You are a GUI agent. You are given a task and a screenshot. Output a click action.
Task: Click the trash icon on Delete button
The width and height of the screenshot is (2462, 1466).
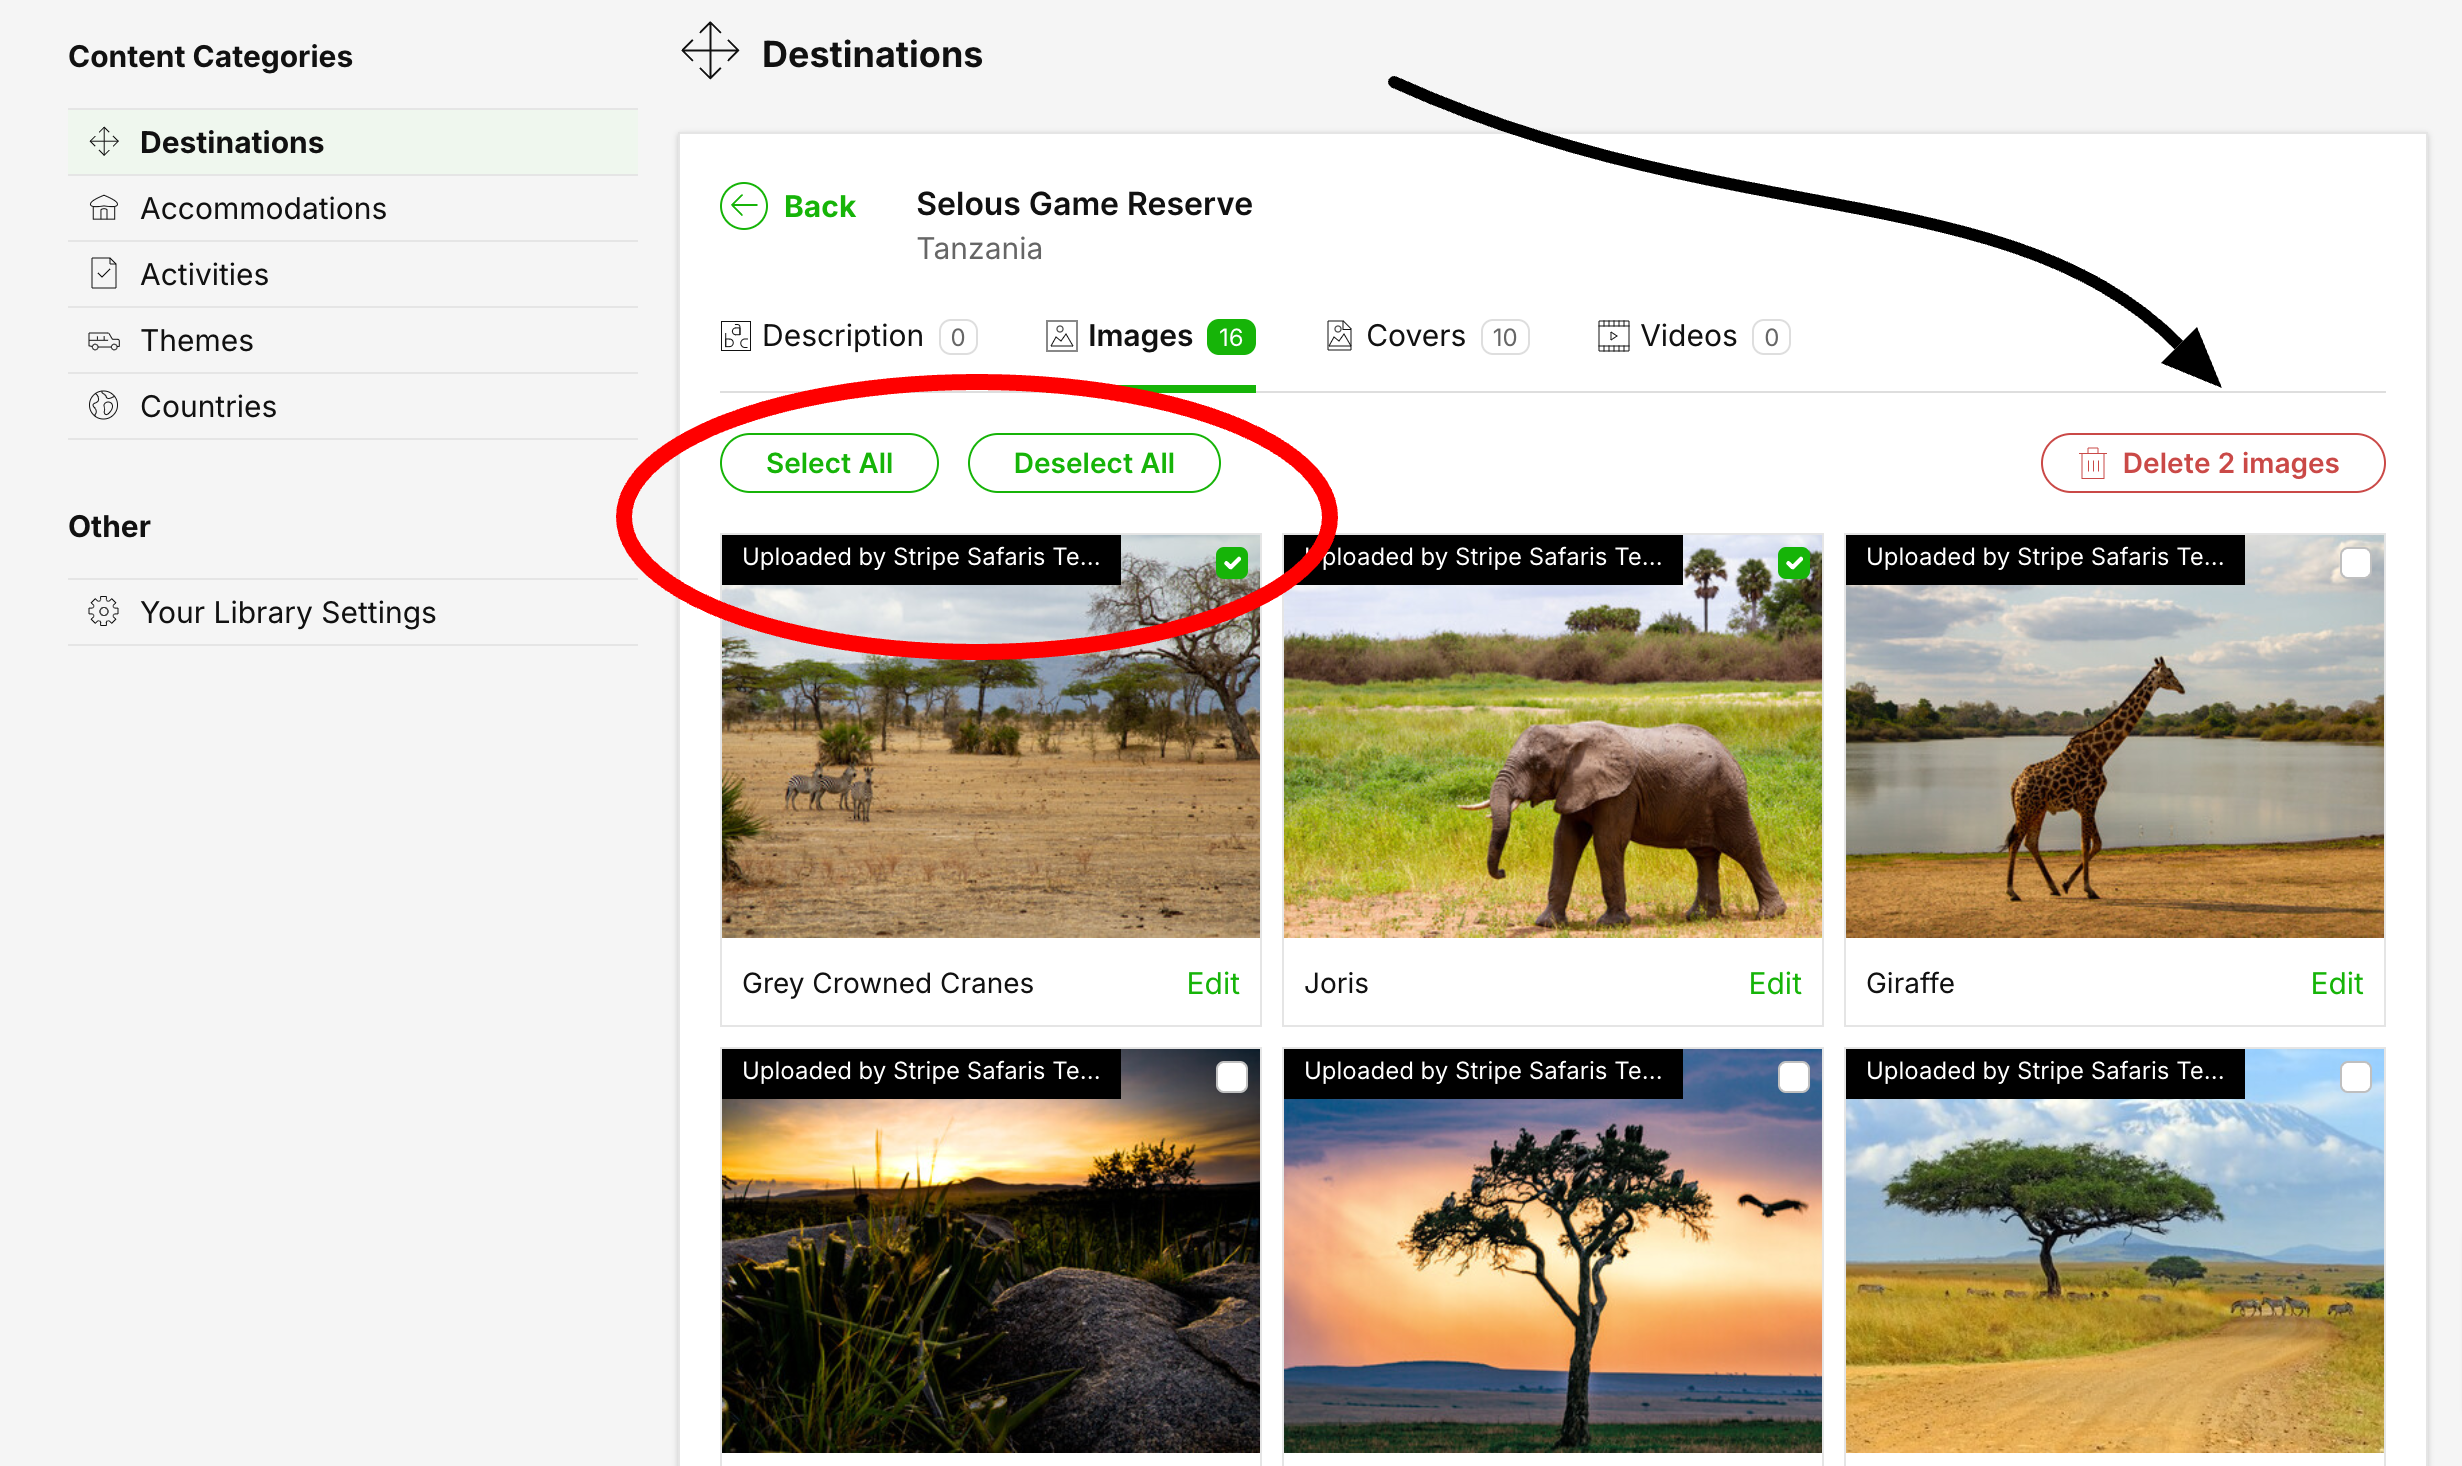point(2092,464)
